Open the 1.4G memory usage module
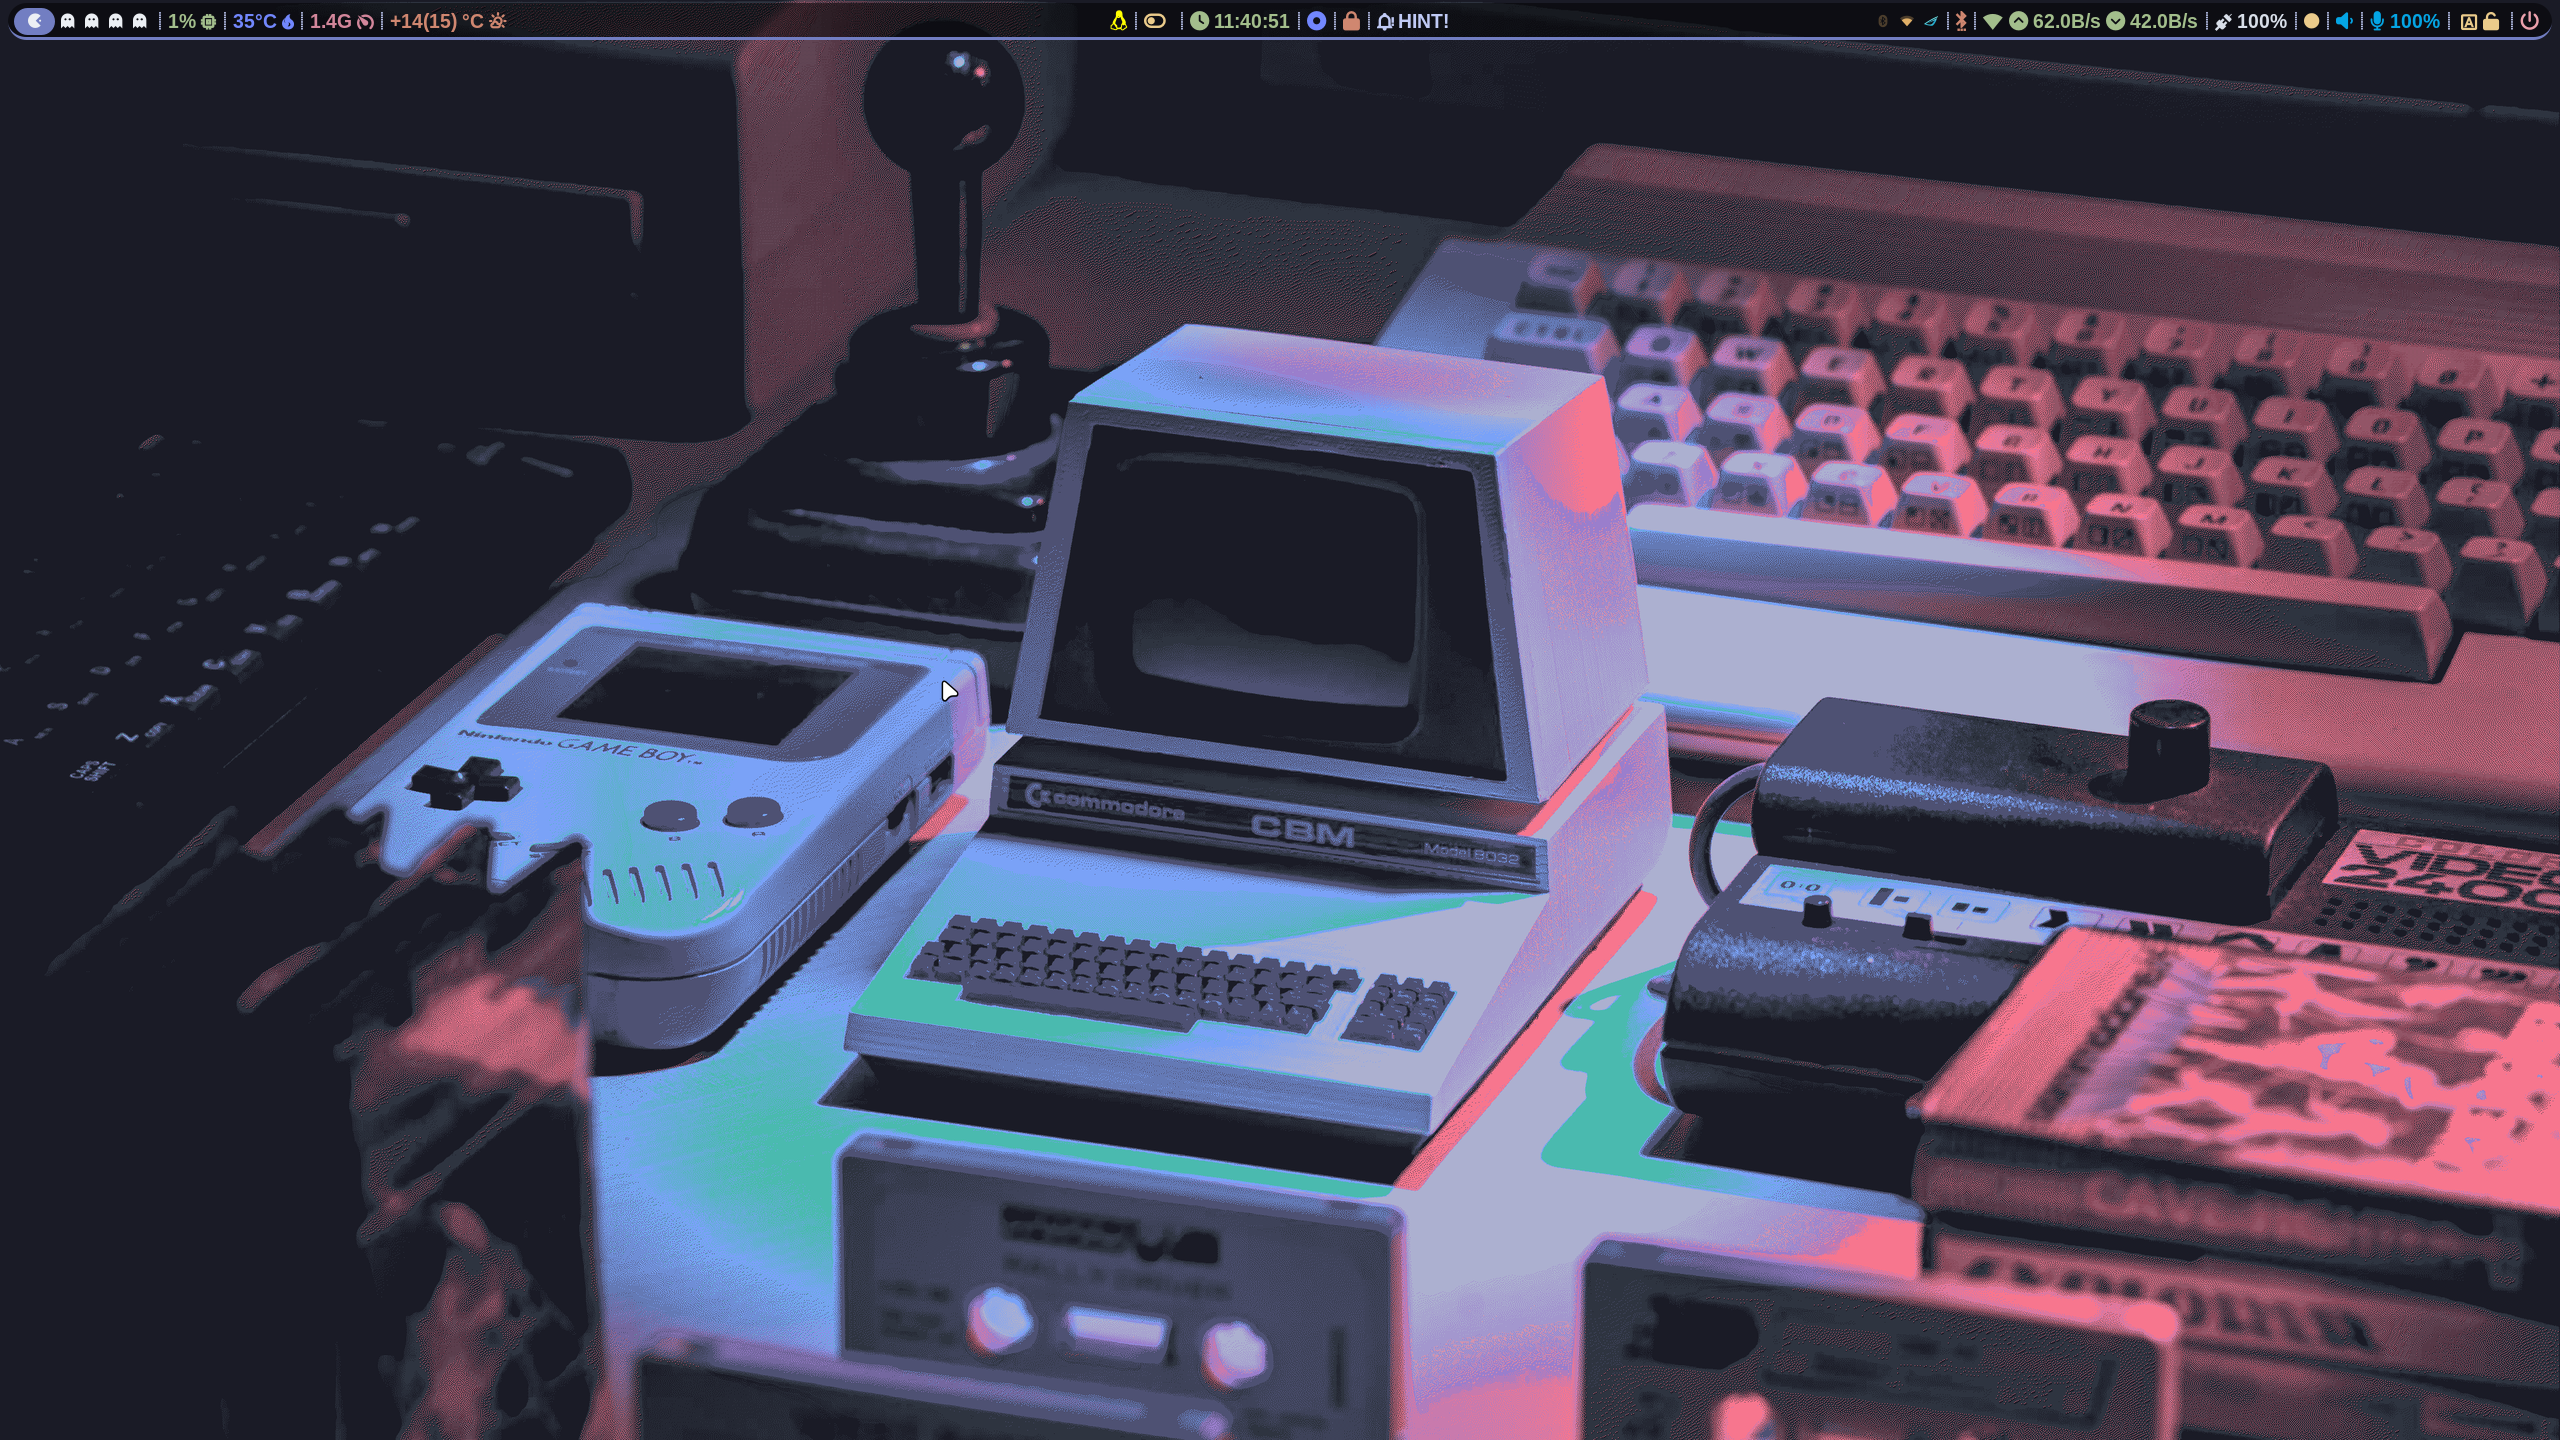Image resolution: width=2560 pixels, height=1440 pixels. (x=340, y=21)
